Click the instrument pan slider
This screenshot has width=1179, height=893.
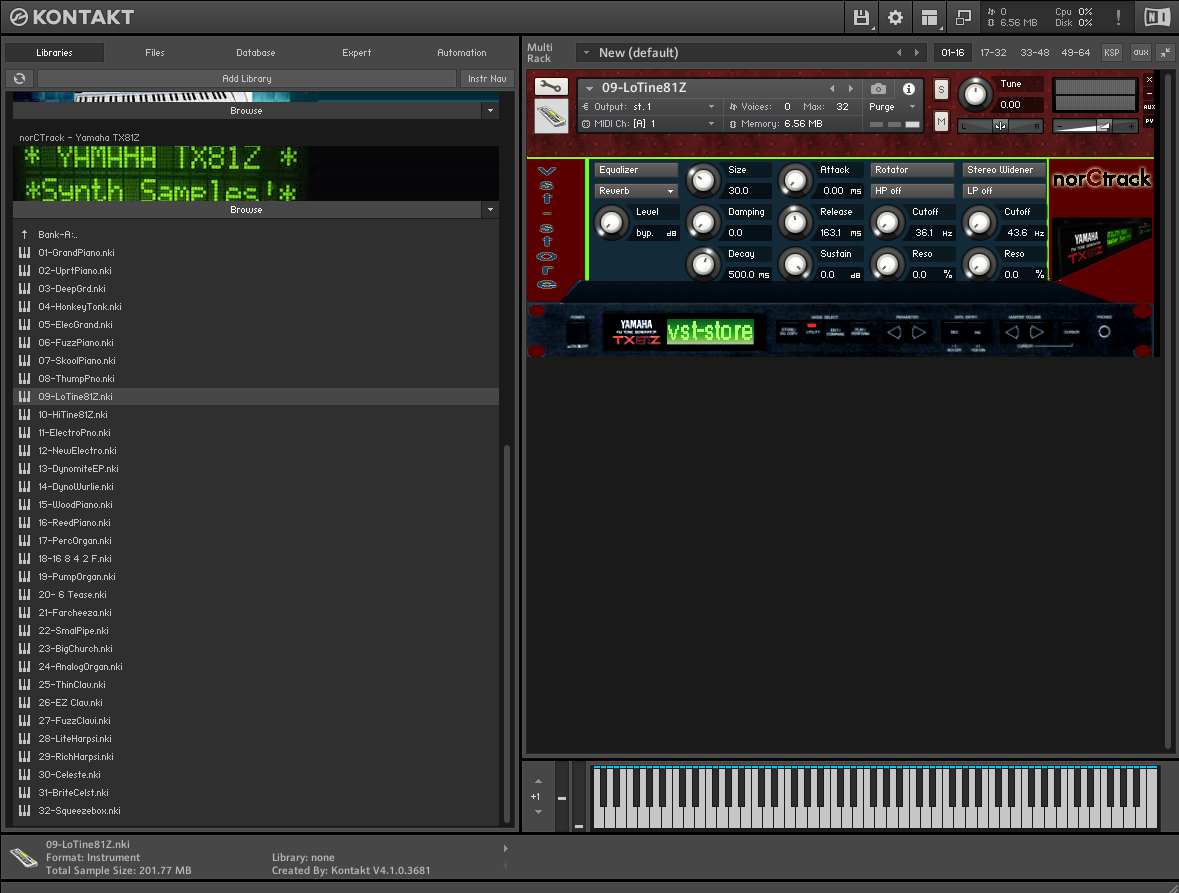[x=1000, y=126]
